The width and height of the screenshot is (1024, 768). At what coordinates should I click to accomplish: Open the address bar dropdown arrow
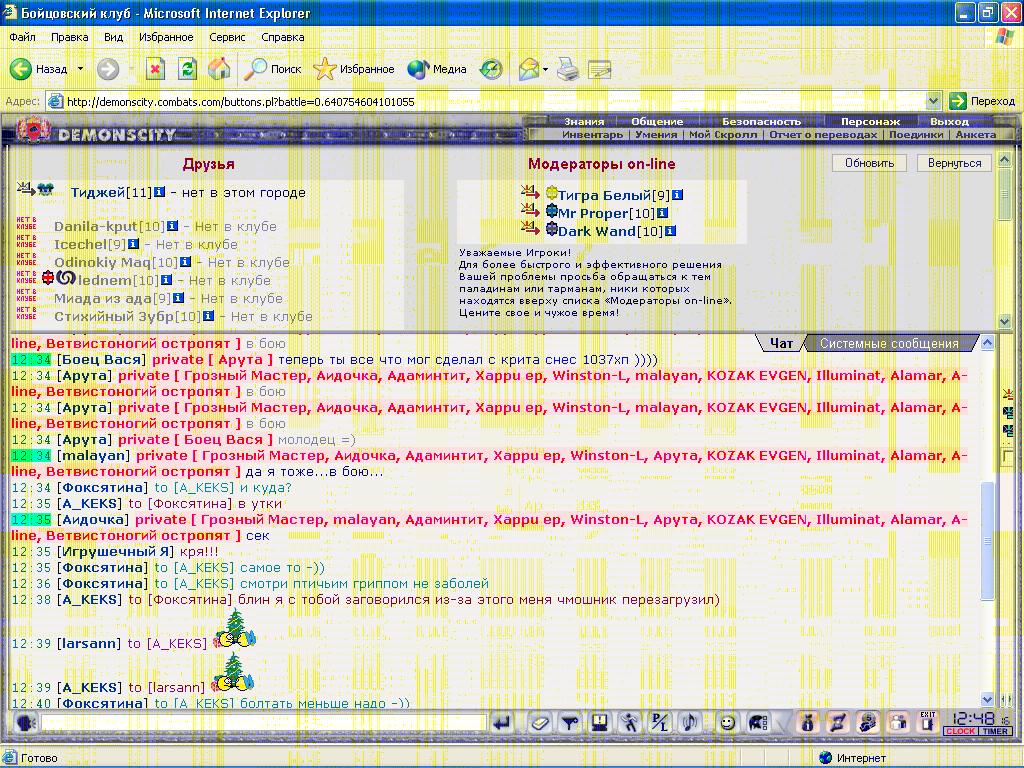[x=933, y=101]
